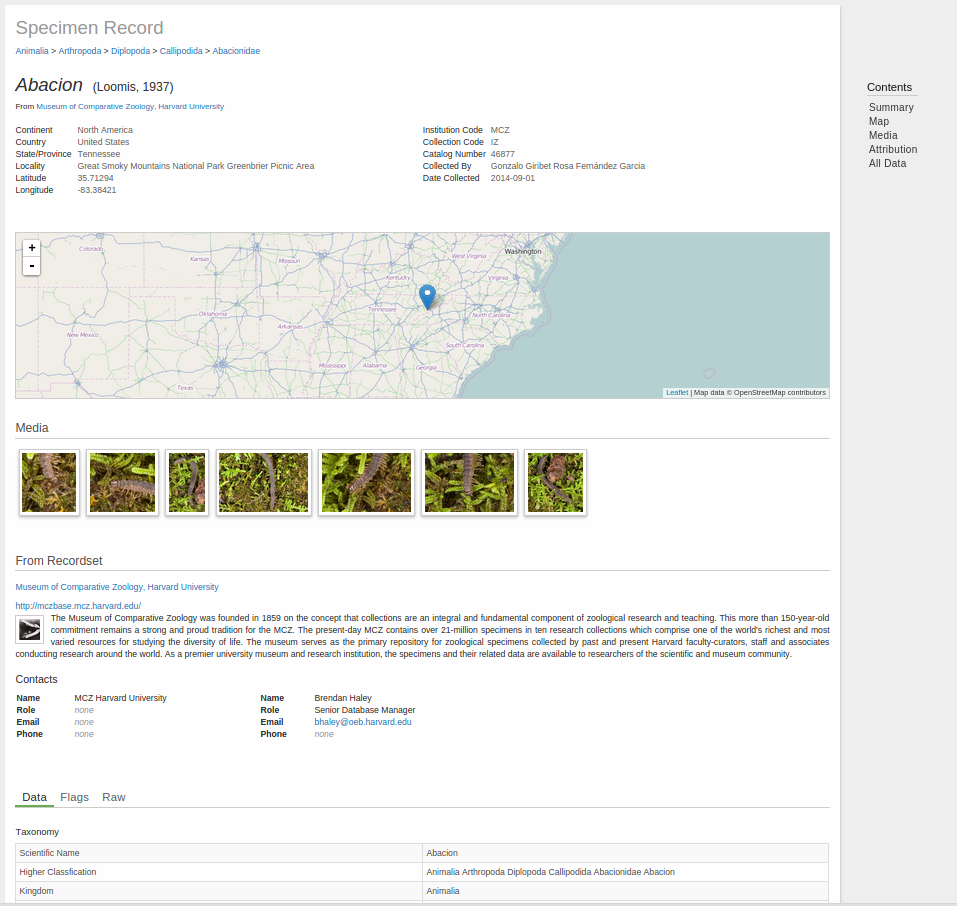Switch to the Flags tab
Image resolution: width=957 pixels, height=906 pixels.
coord(74,797)
